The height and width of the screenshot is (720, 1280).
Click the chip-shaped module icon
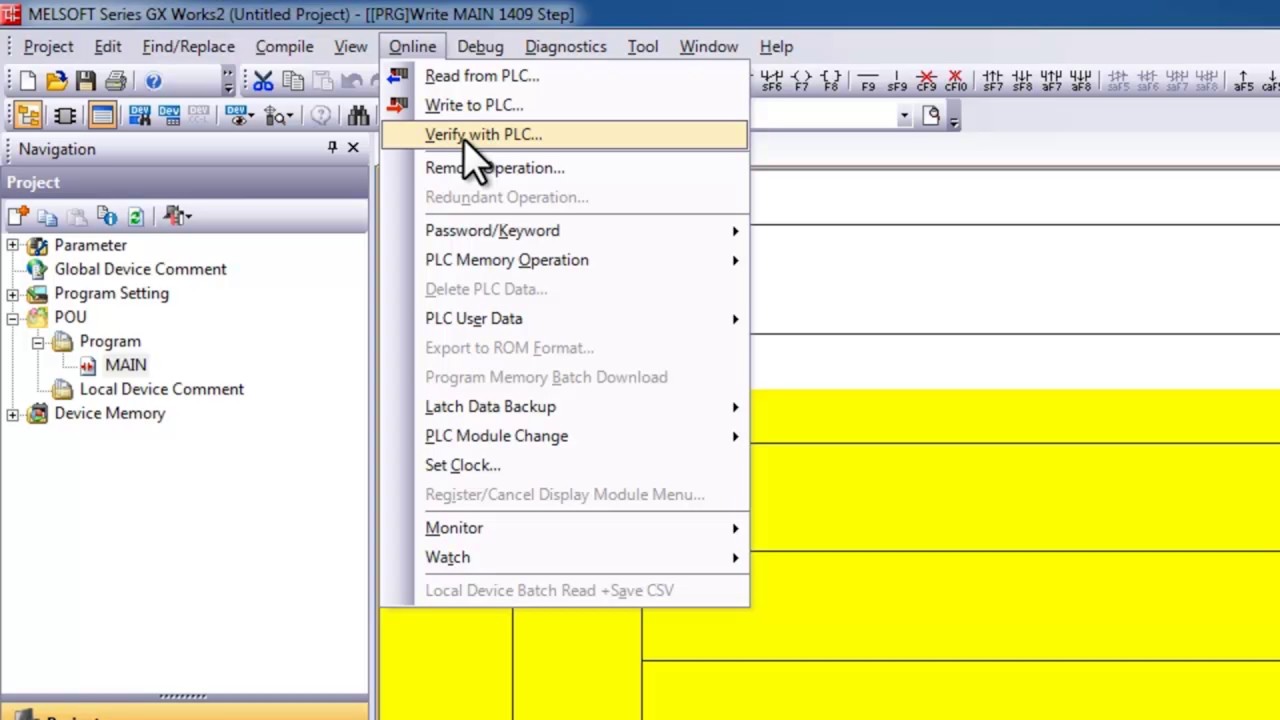(65, 116)
